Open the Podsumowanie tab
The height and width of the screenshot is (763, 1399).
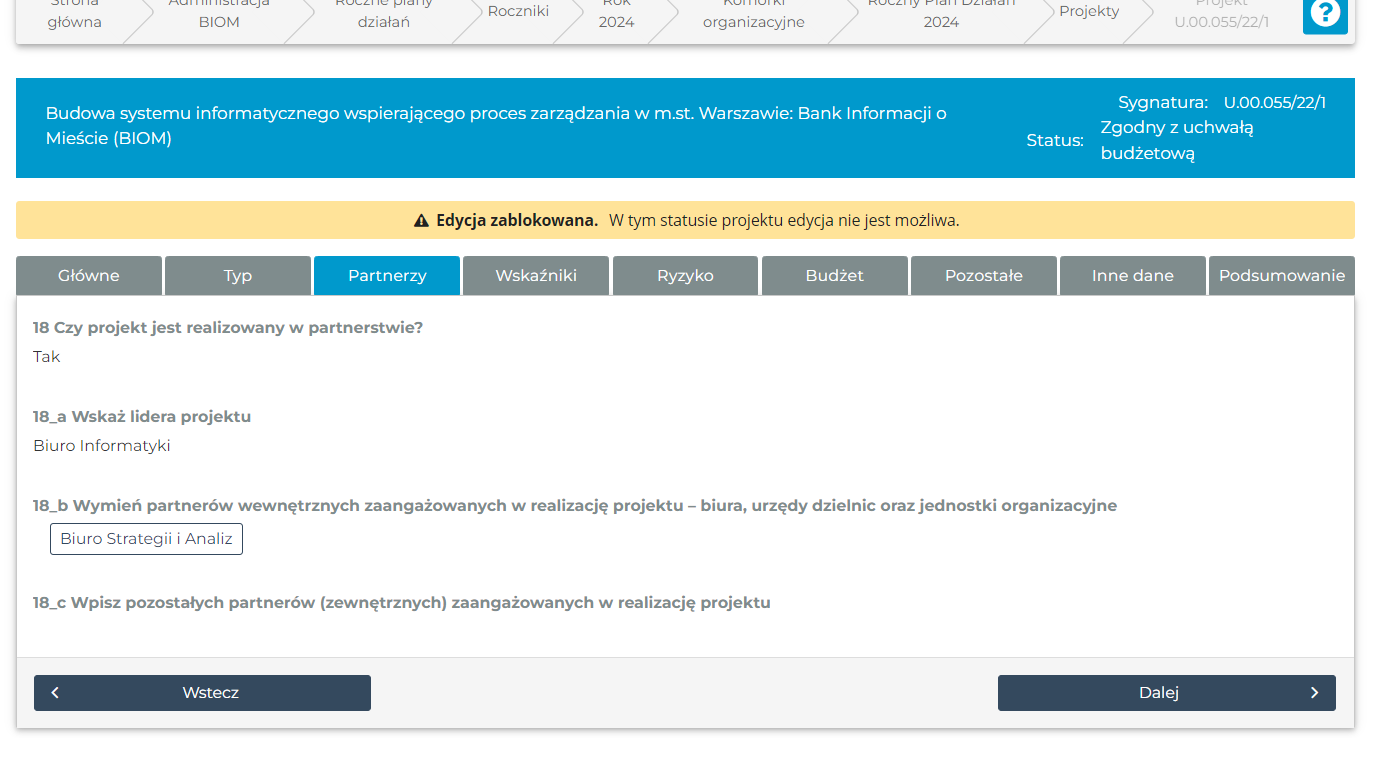click(x=1281, y=276)
